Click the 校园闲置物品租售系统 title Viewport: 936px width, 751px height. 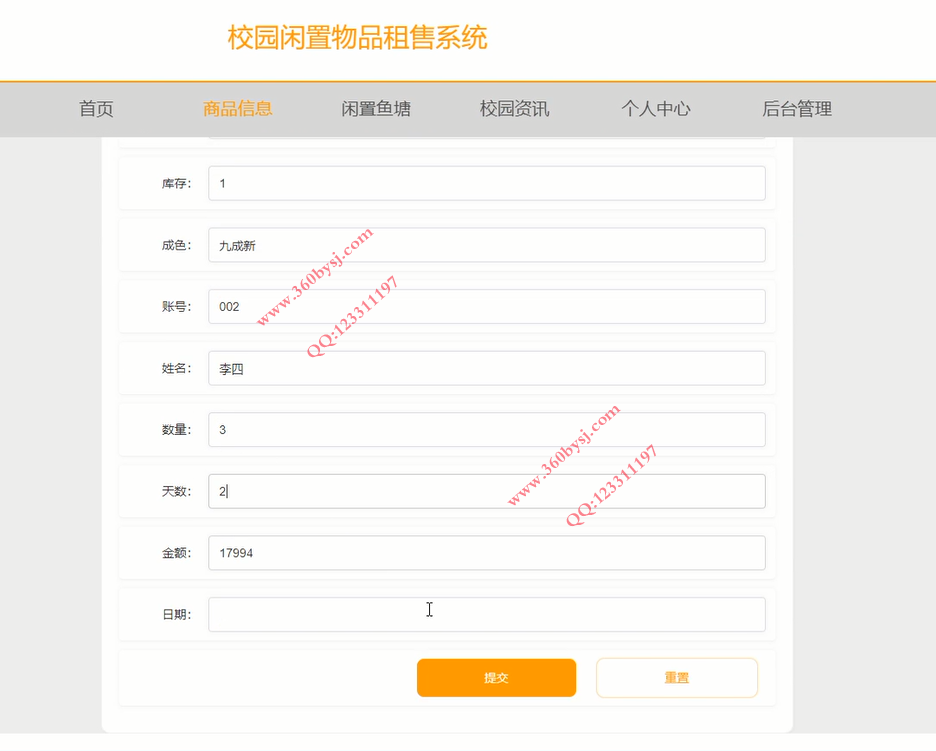pos(358,38)
